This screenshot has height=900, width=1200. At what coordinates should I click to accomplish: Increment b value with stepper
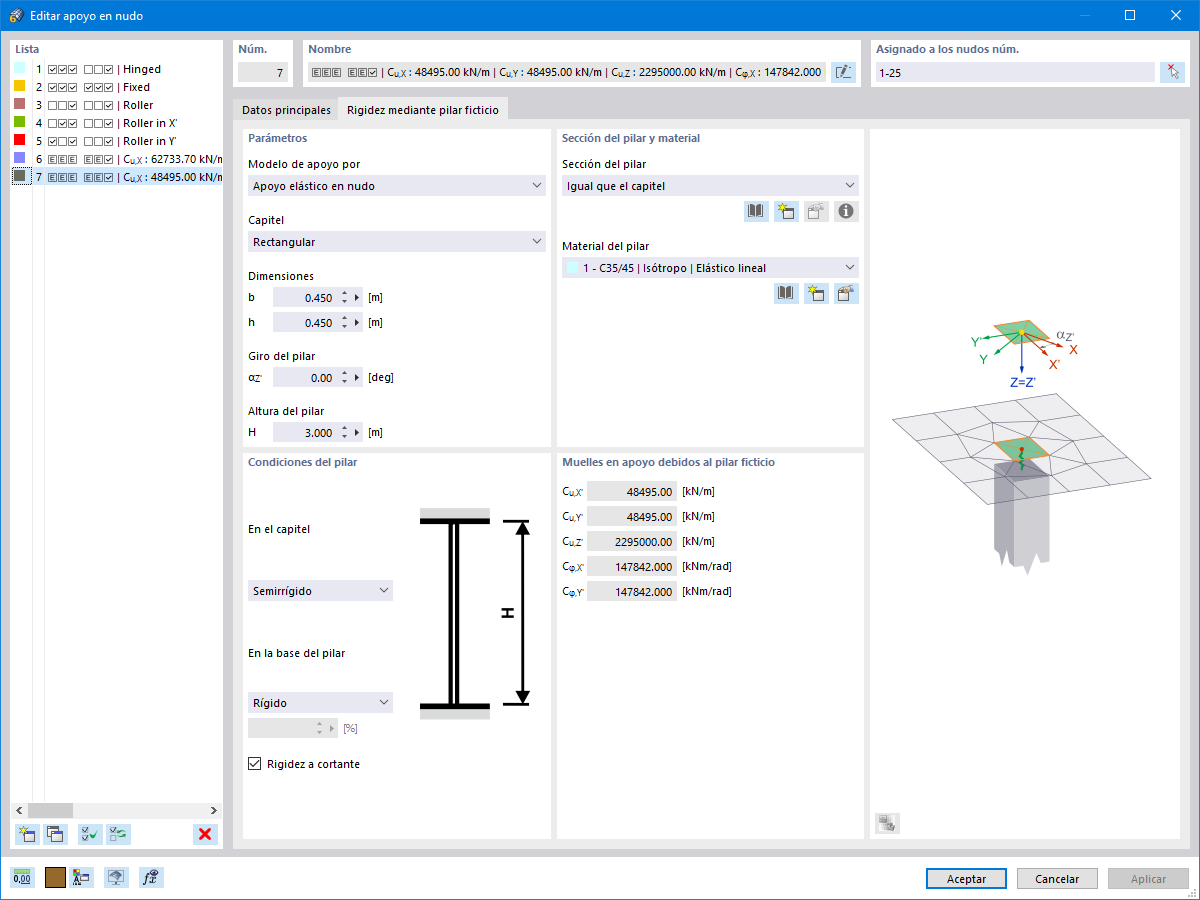click(x=344, y=294)
